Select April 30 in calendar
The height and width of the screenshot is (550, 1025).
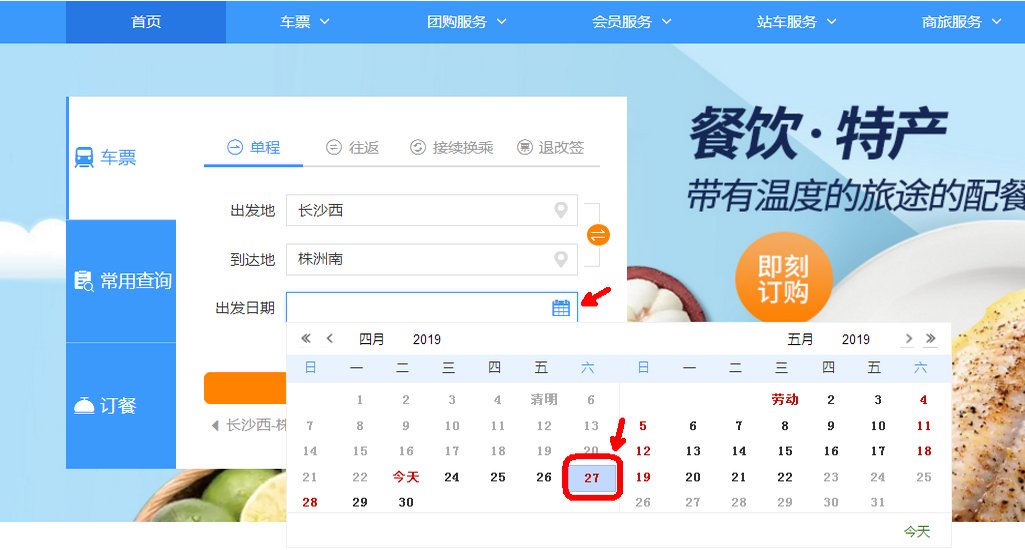pyautogui.click(x=406, y=502)
